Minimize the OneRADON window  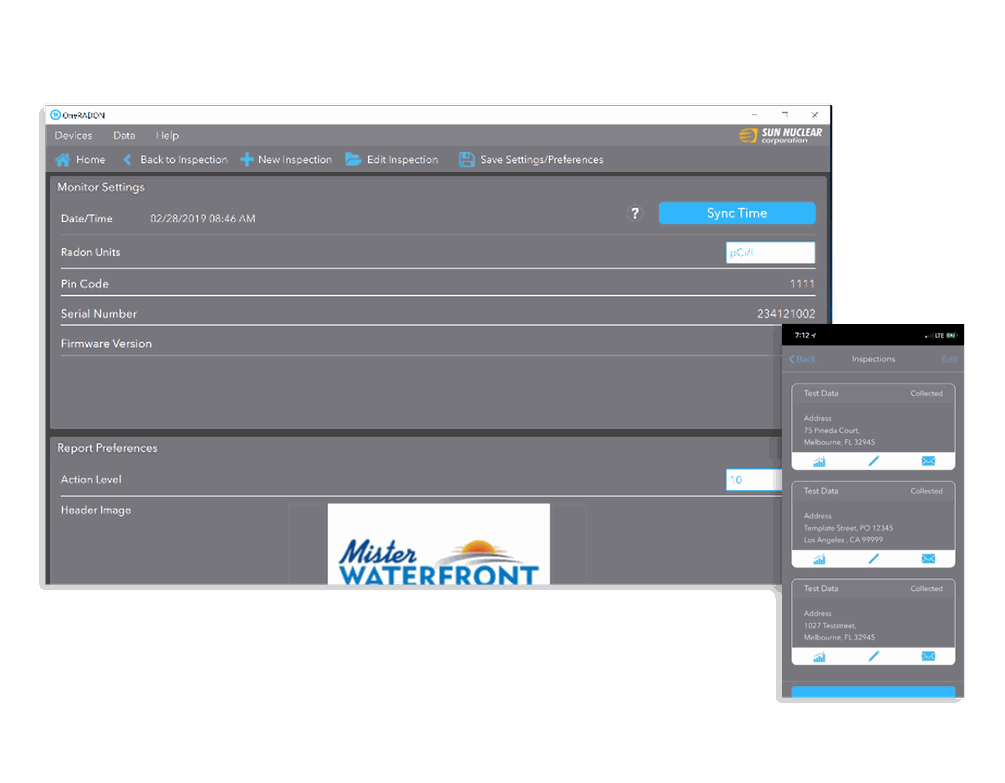click(754, 115)
